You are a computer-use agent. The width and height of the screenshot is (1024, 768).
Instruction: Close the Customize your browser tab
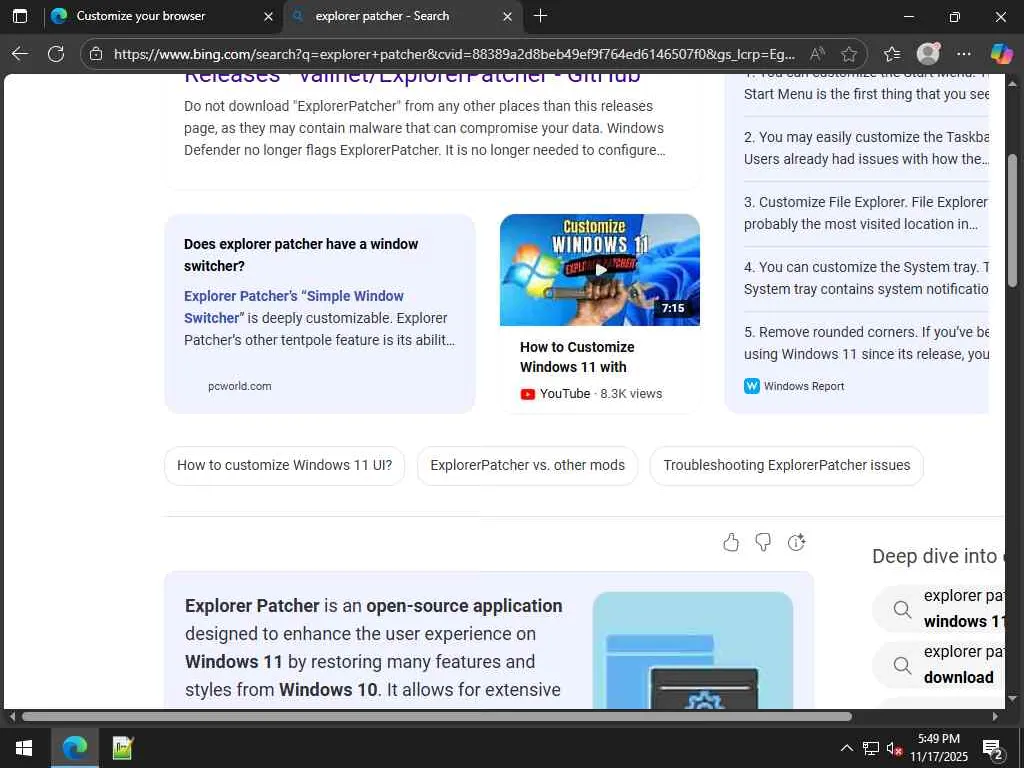tap(268, 16)
